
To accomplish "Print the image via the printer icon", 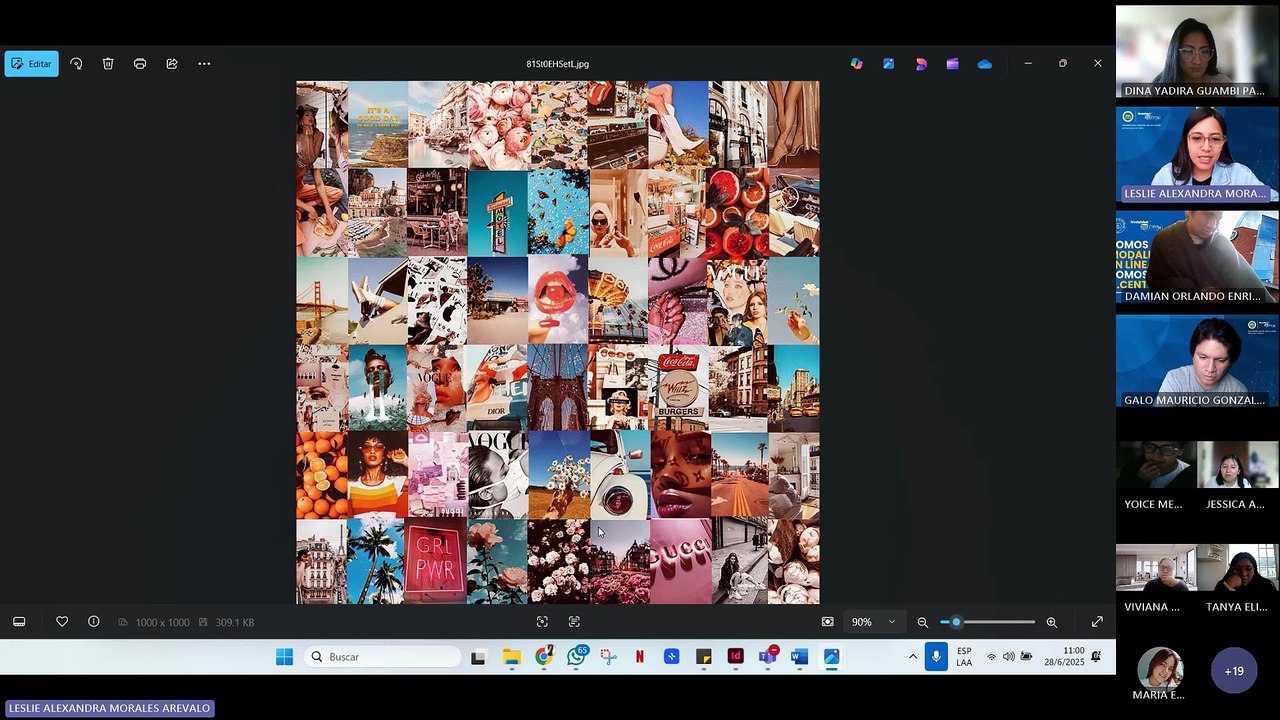I will (x=140, y=64).
